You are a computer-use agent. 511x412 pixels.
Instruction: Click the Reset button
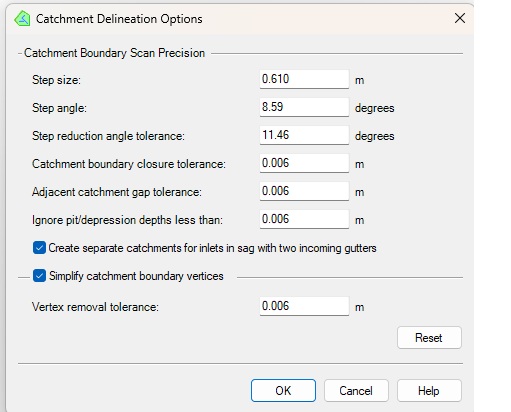click(429, 338)
